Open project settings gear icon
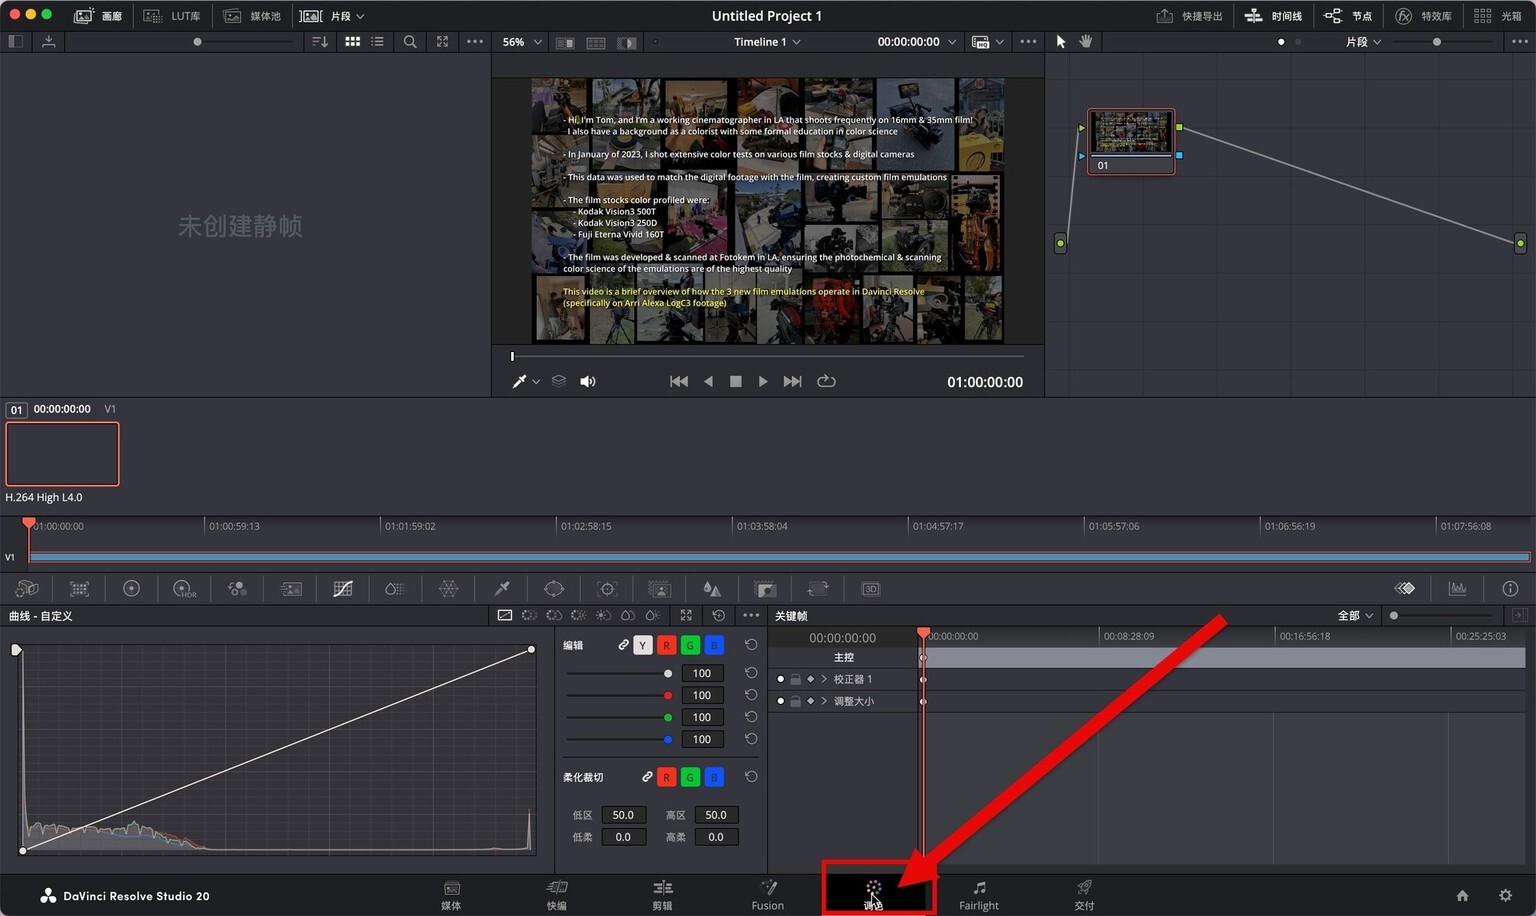Screen dimensions: 1536x916 tap(1506, 896)
